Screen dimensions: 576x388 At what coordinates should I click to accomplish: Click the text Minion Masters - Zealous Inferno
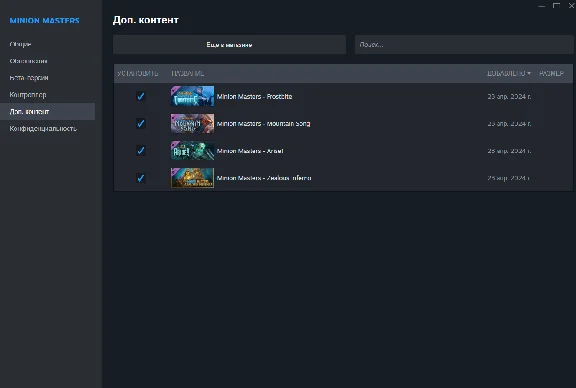264,178
